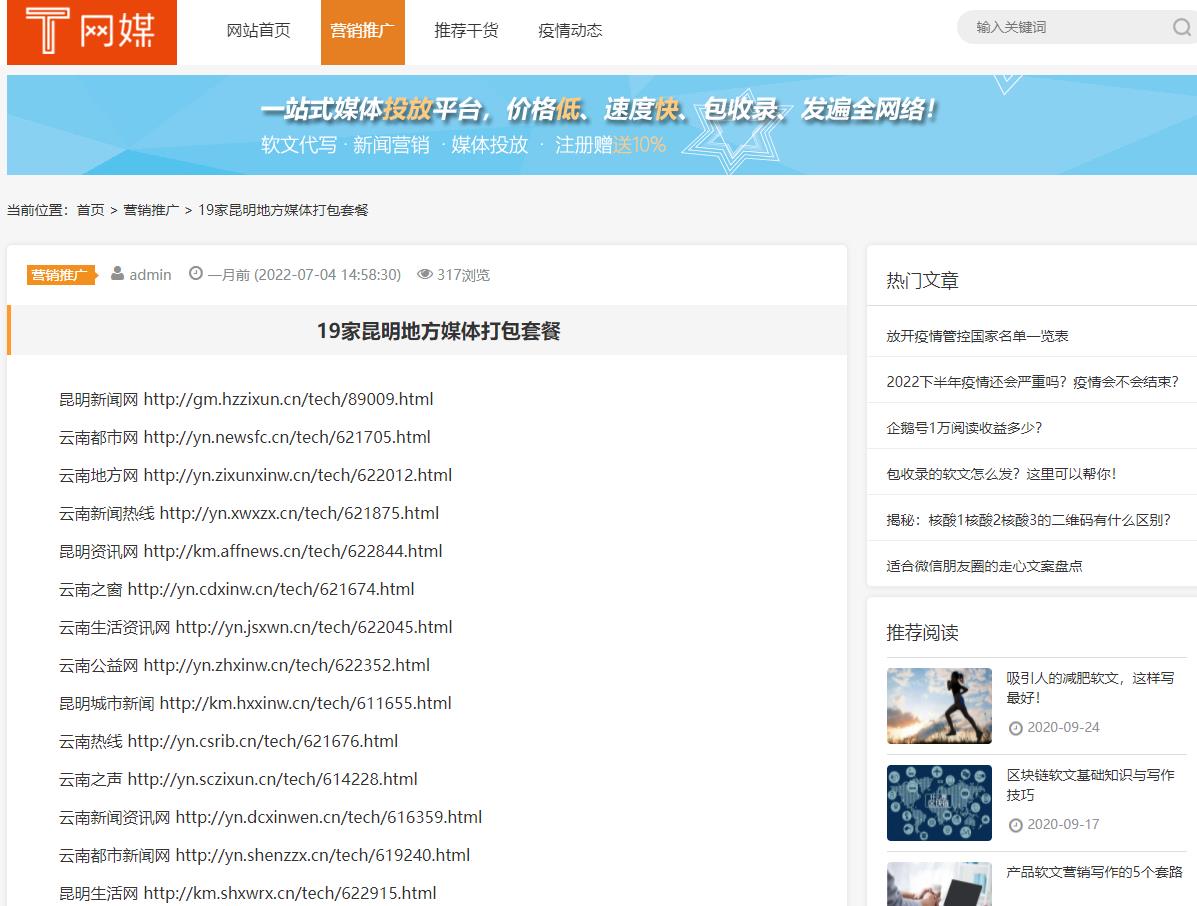Click the article title 19家昆明地方媒体打包套餐
The image size is (1197, 906).
(438, 330)
